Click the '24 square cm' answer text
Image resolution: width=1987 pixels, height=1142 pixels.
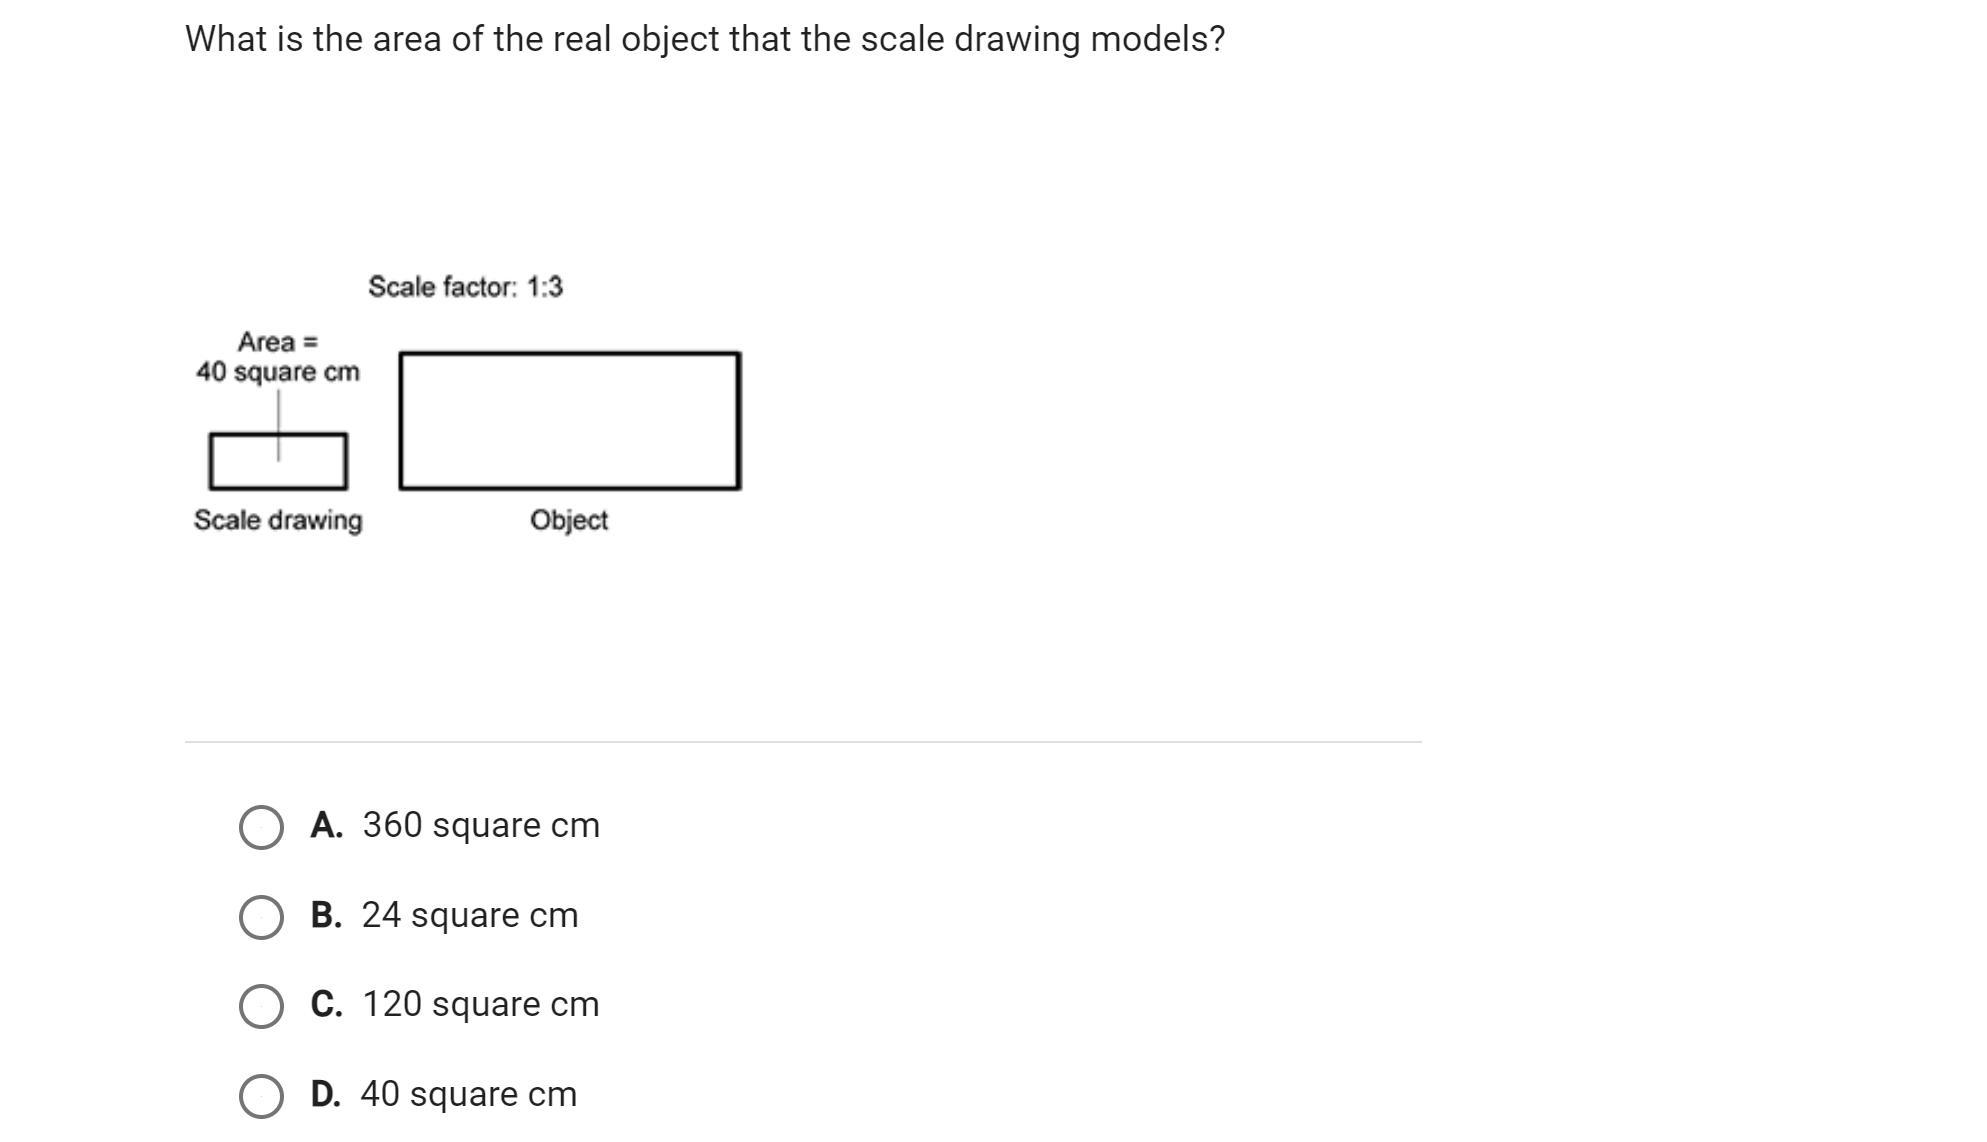[x=470, y=915]
